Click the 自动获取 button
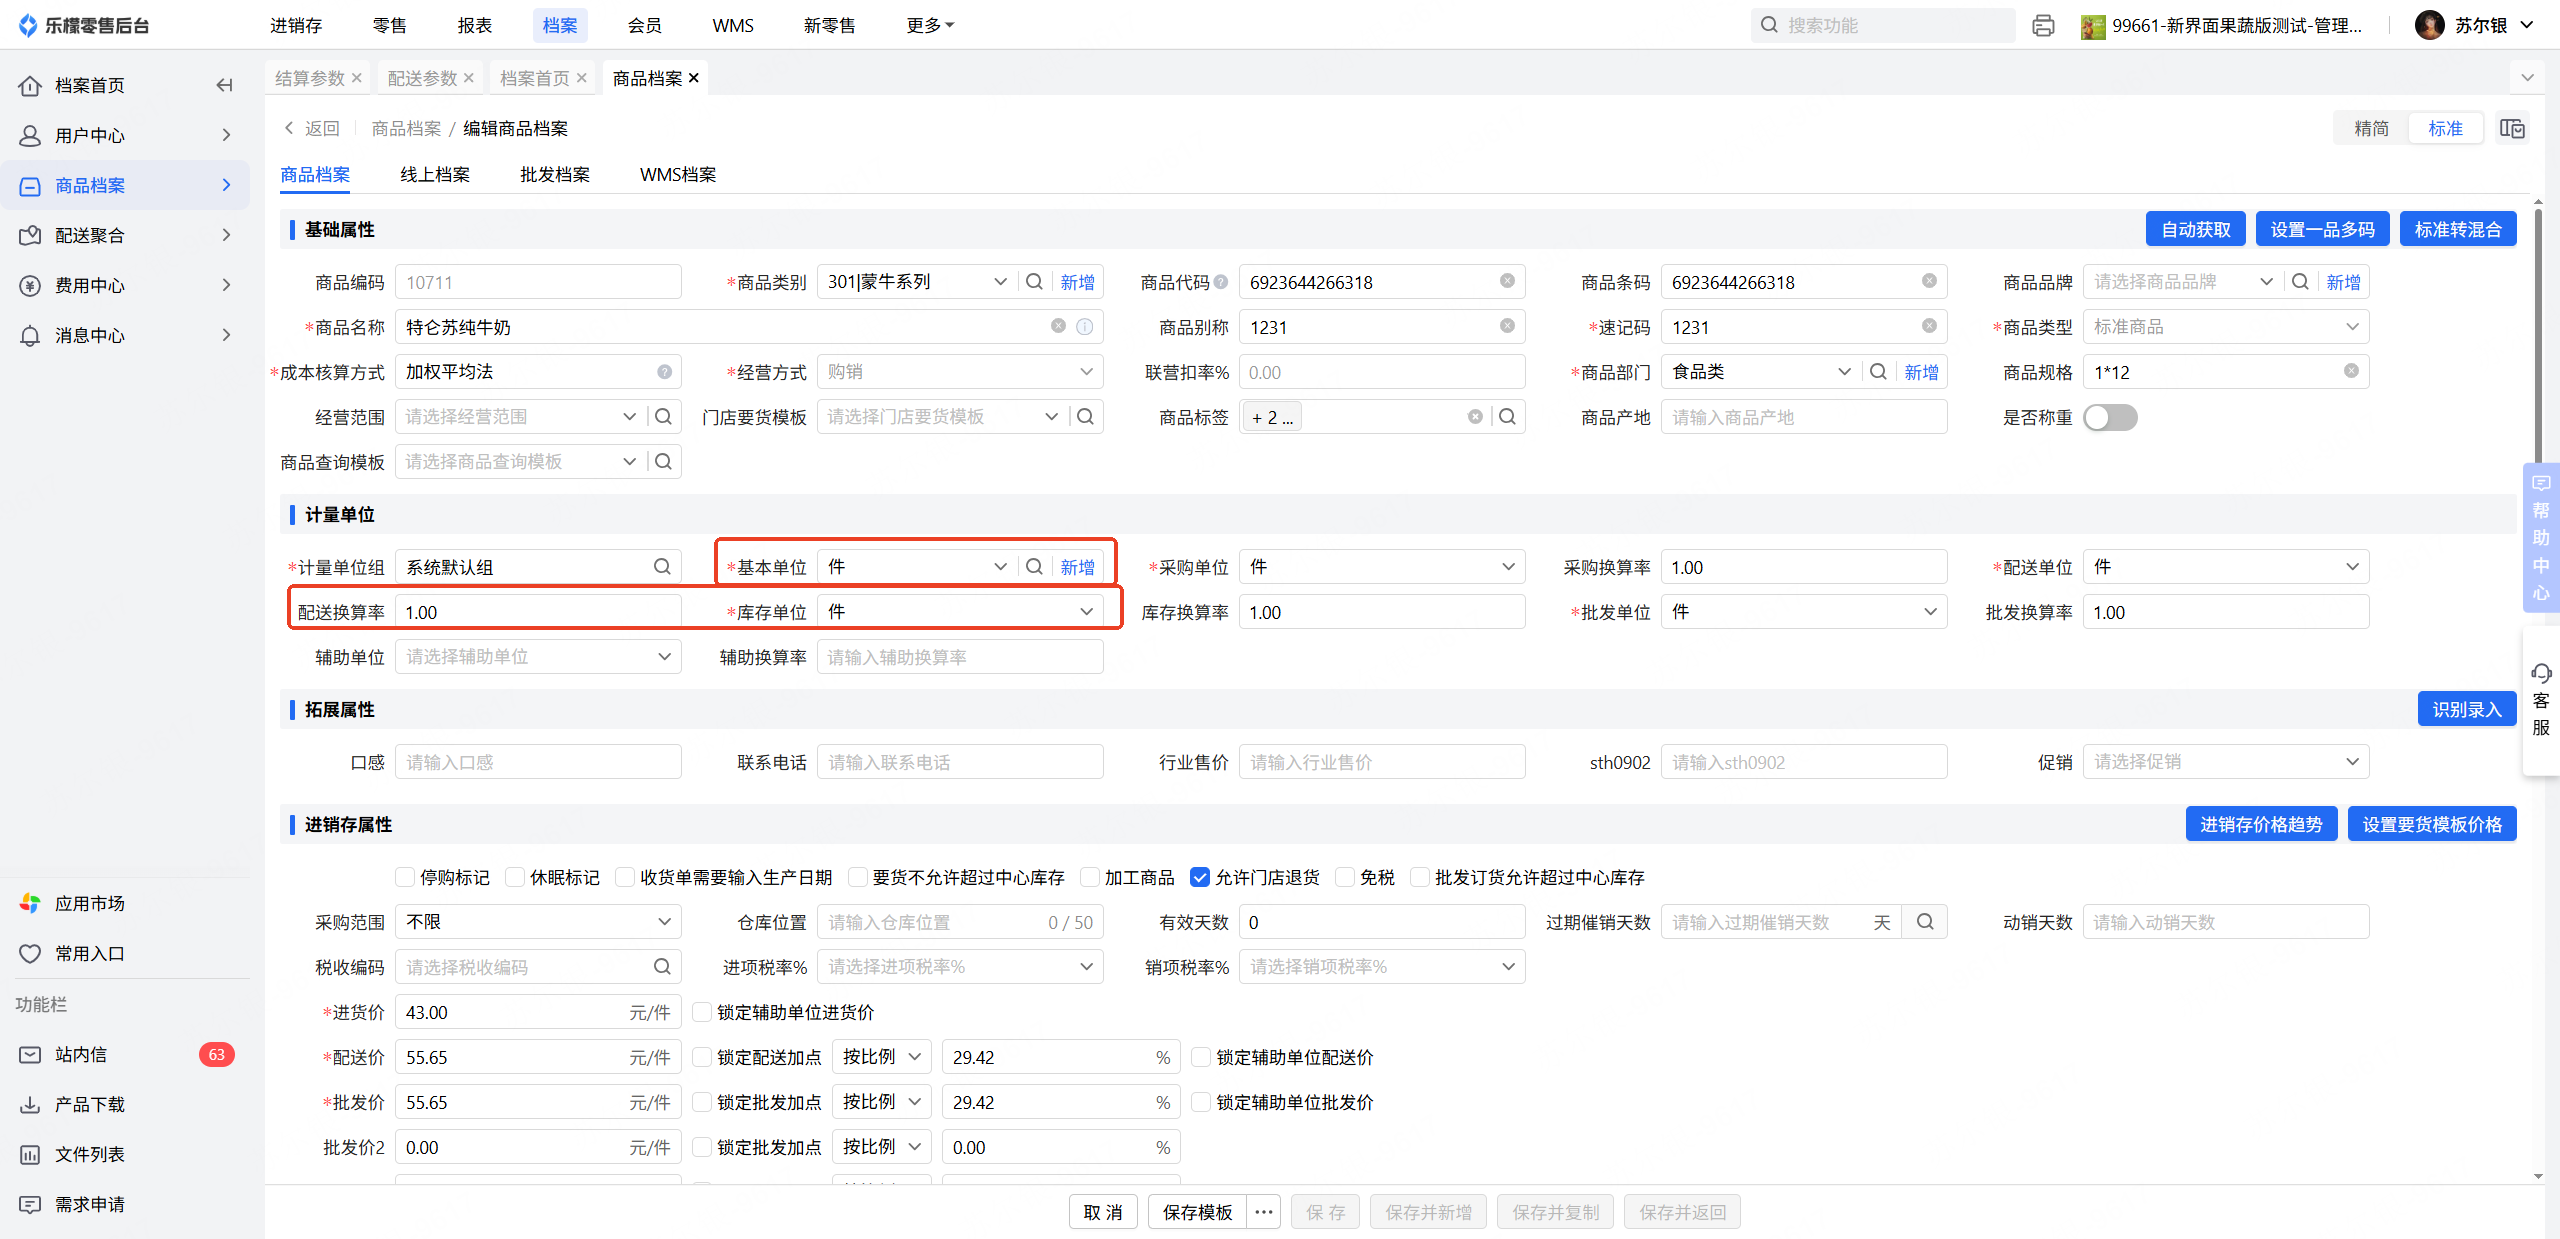 2195,229
